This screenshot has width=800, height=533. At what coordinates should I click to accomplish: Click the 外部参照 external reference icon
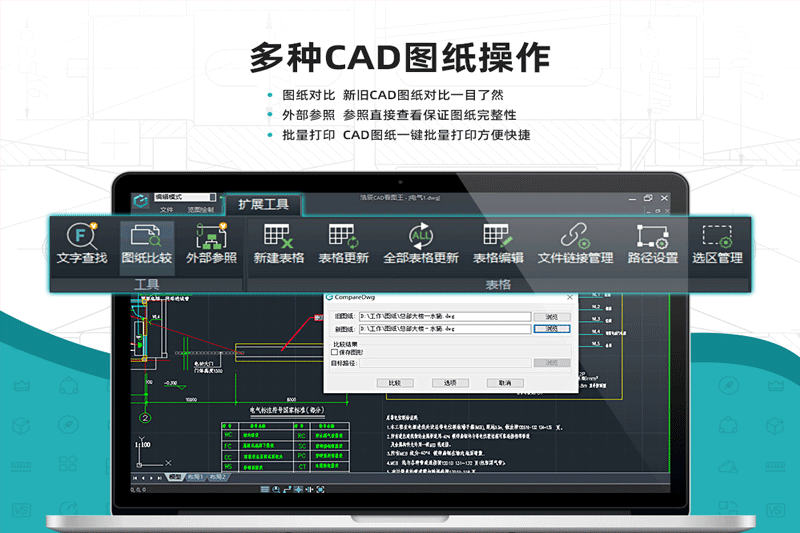pos(211,245)
